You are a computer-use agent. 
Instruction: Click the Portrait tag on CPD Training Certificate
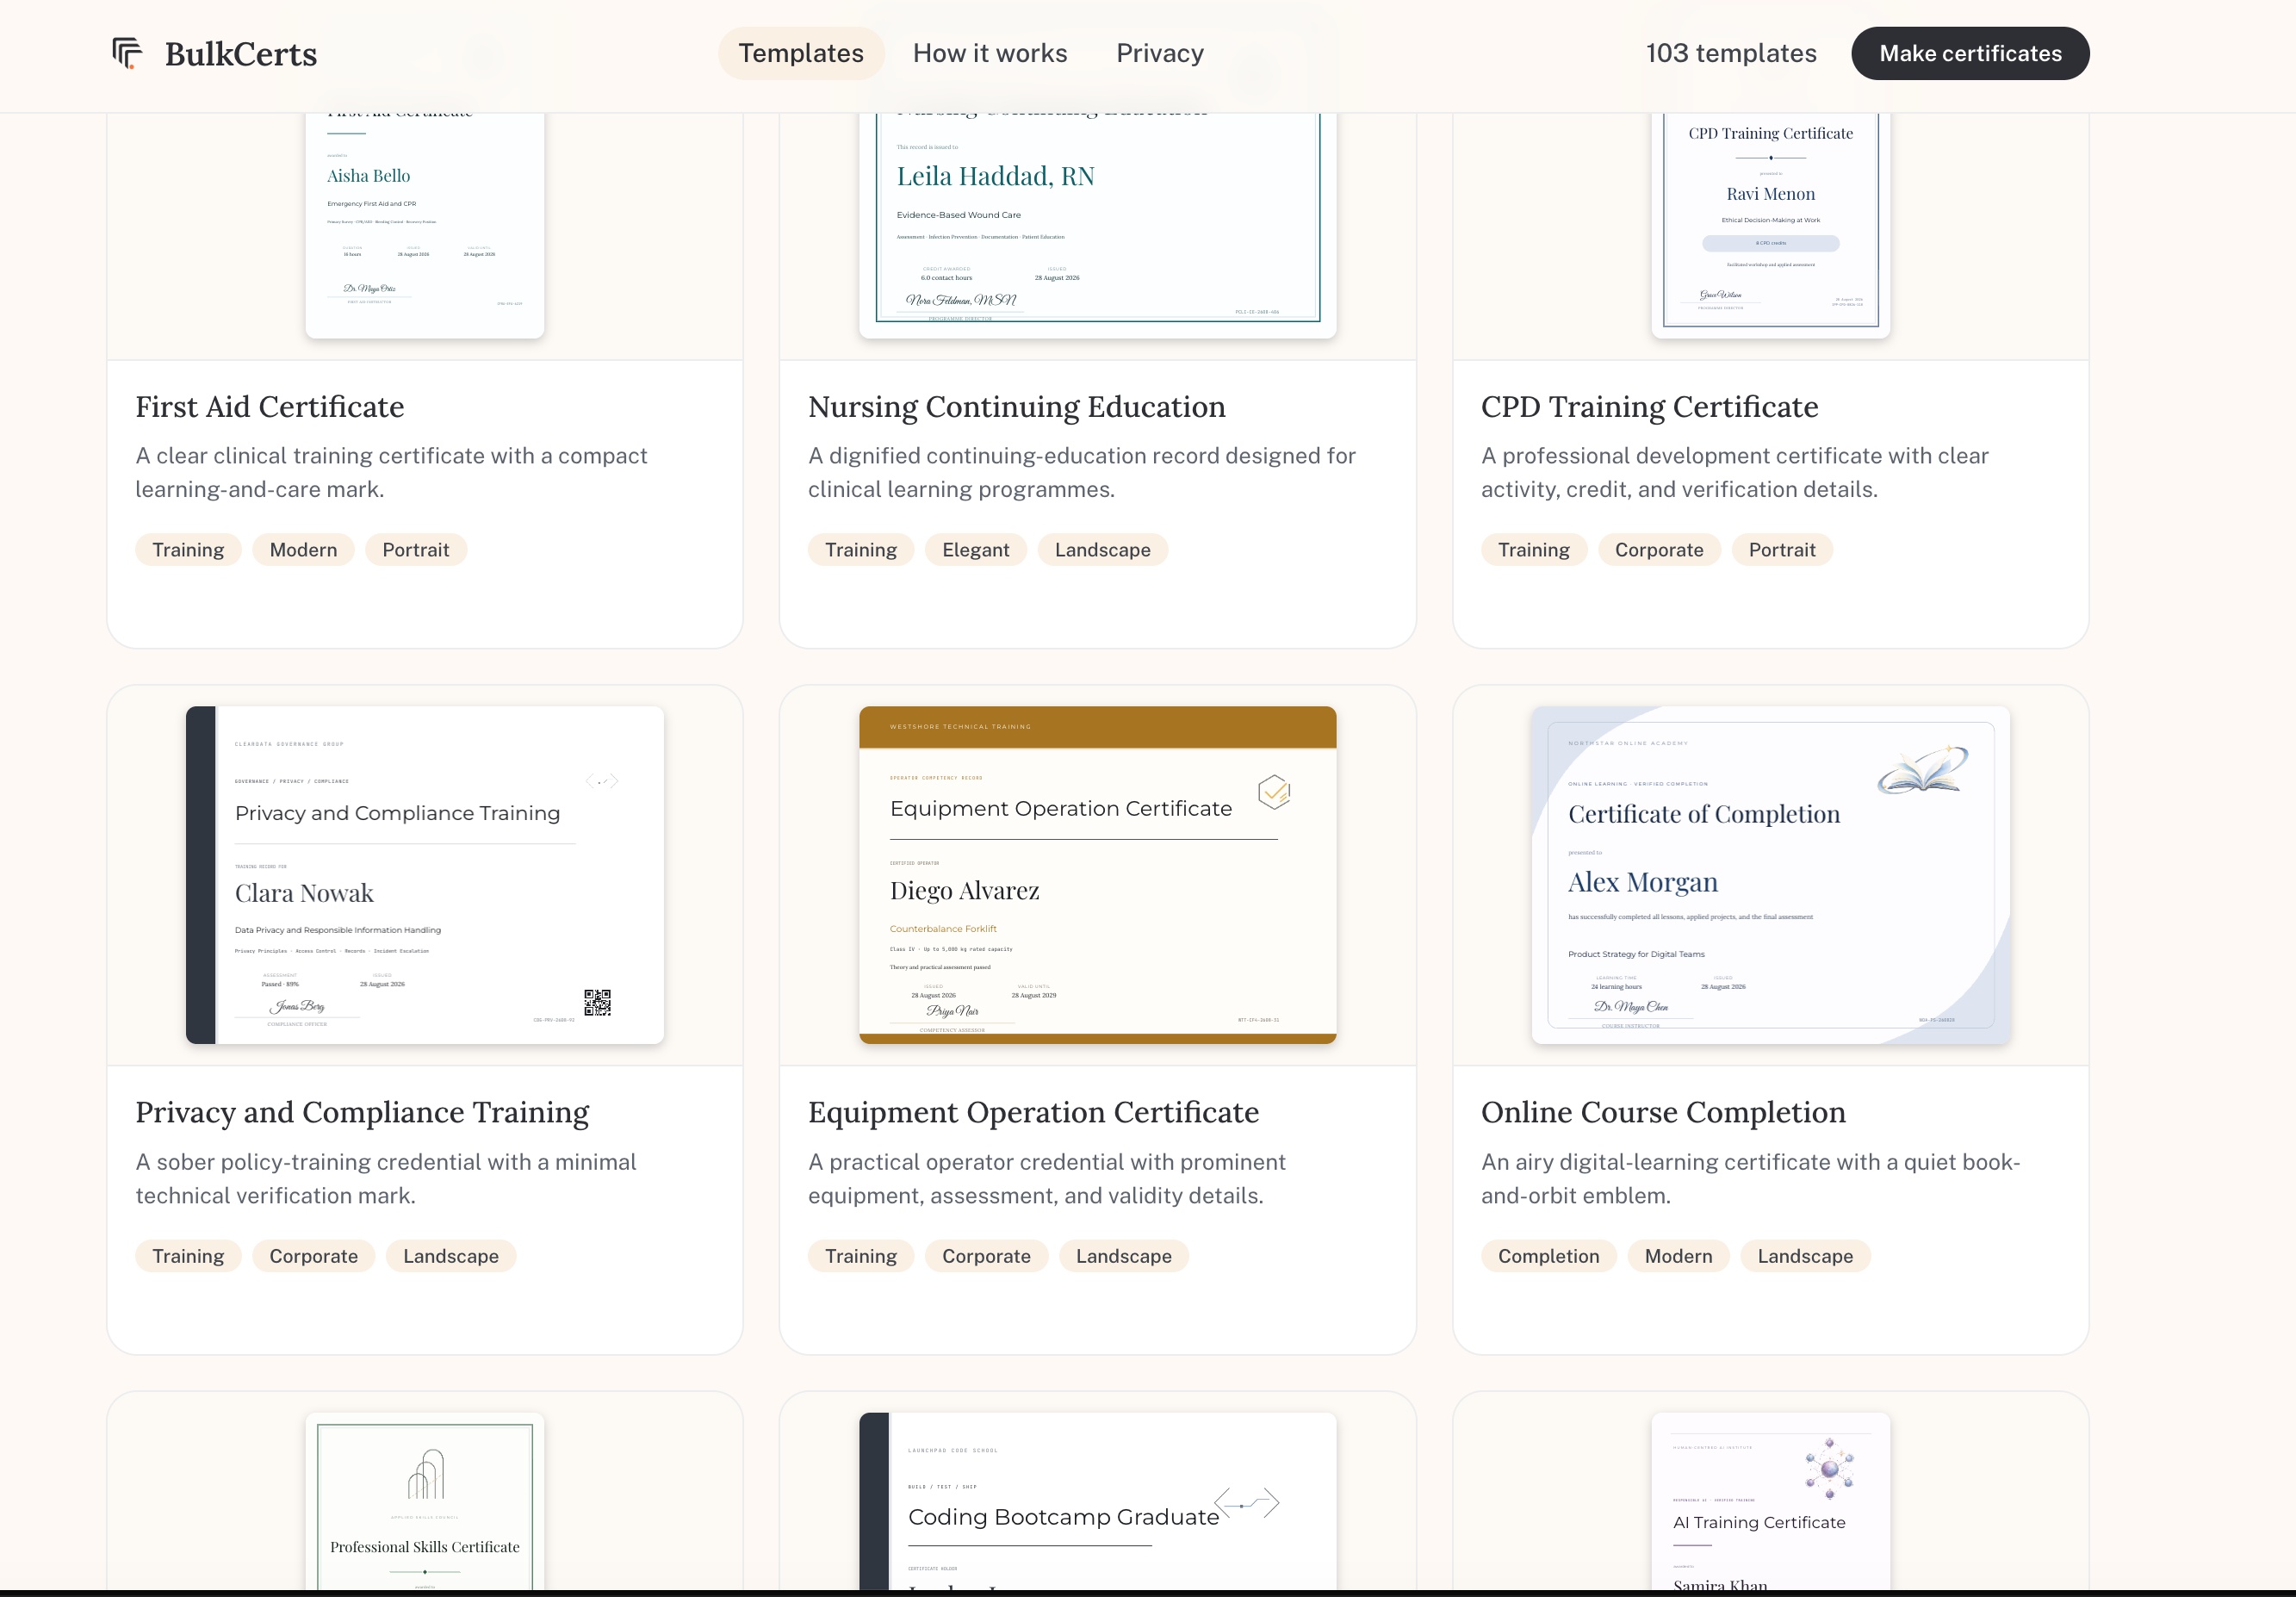point(1782,550)
